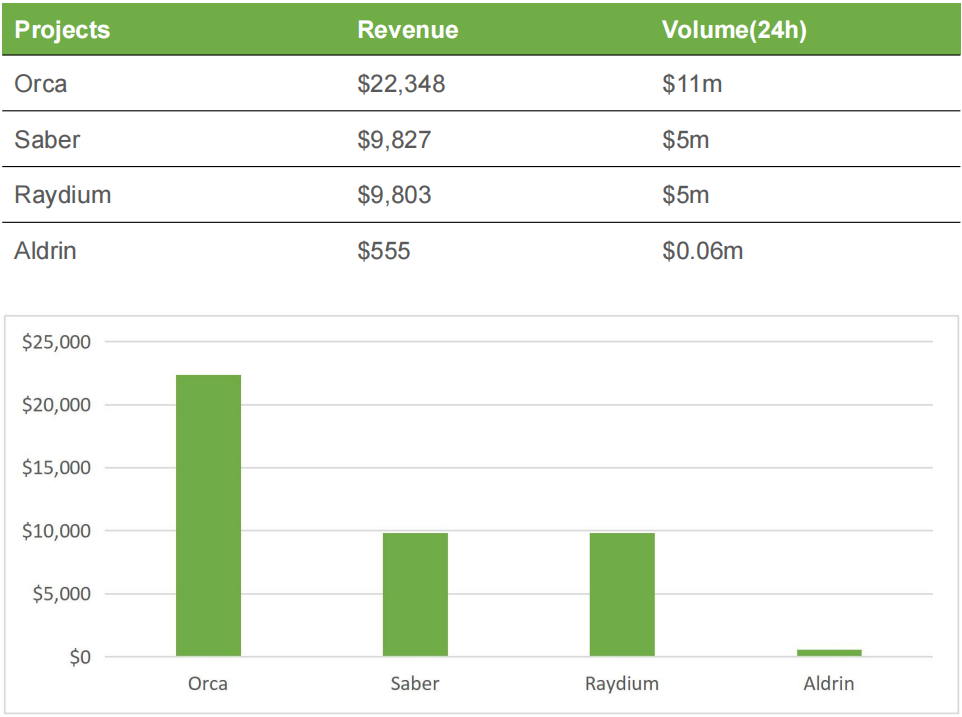The height and width of the screenshot is (717, 962).
Task: Click the $10,000 axis label on the chart
Action: click(56, 531)
